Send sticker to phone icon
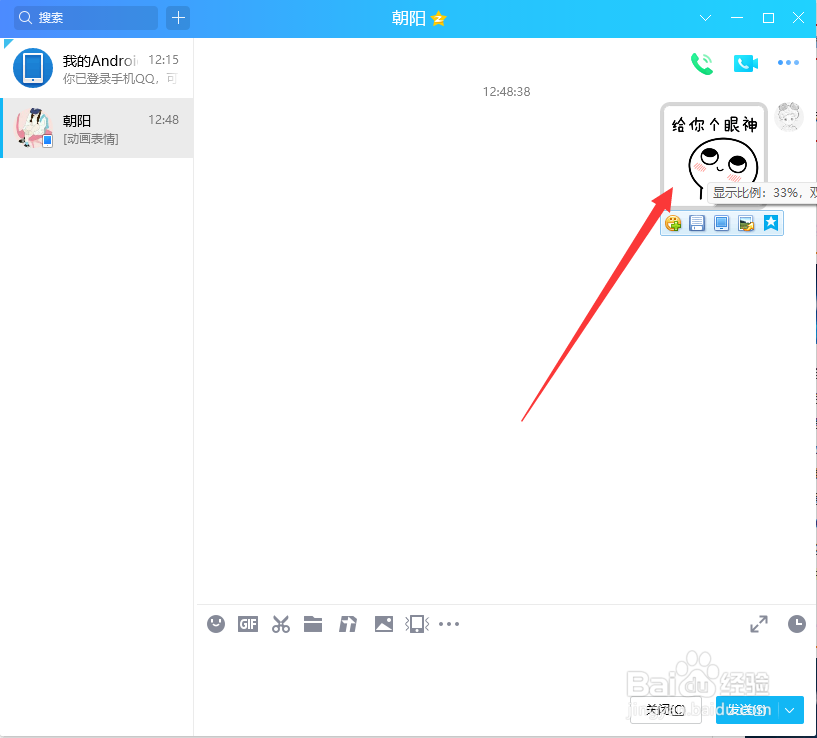Screen dimensions: 817x738 point(721,224)
